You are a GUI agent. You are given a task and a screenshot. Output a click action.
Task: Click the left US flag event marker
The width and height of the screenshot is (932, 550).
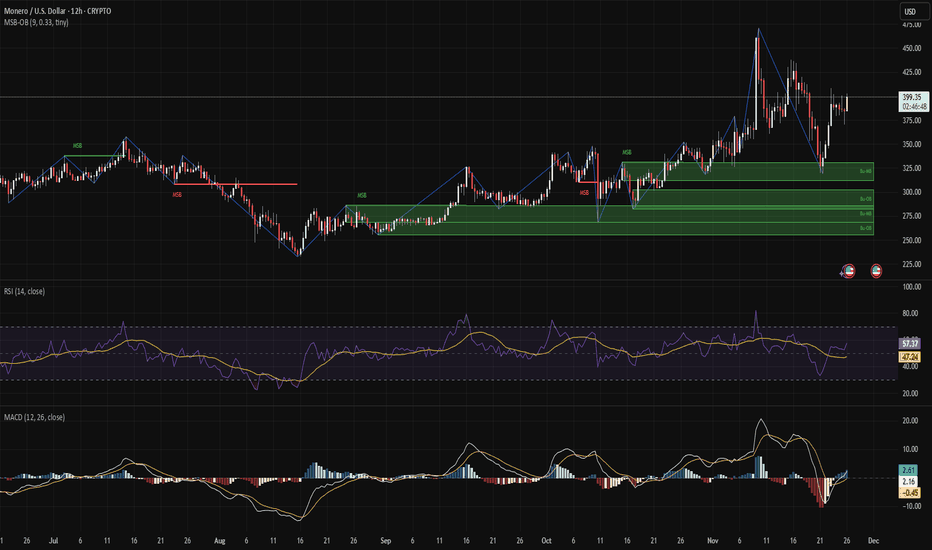[x=848, y=270]
